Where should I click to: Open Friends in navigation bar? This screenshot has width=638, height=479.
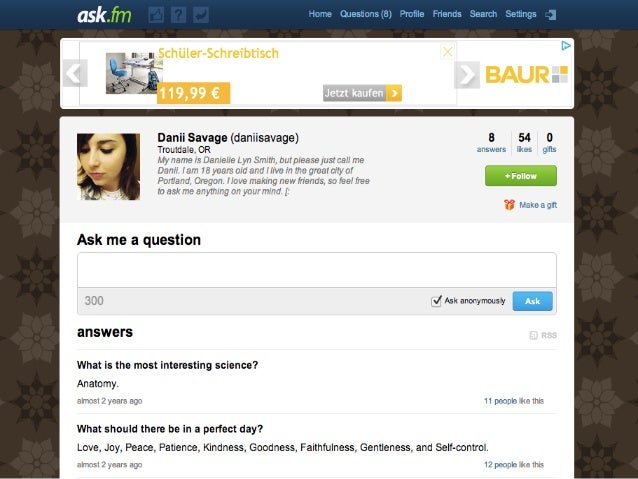pyautogui.click(x=447, y=14)
